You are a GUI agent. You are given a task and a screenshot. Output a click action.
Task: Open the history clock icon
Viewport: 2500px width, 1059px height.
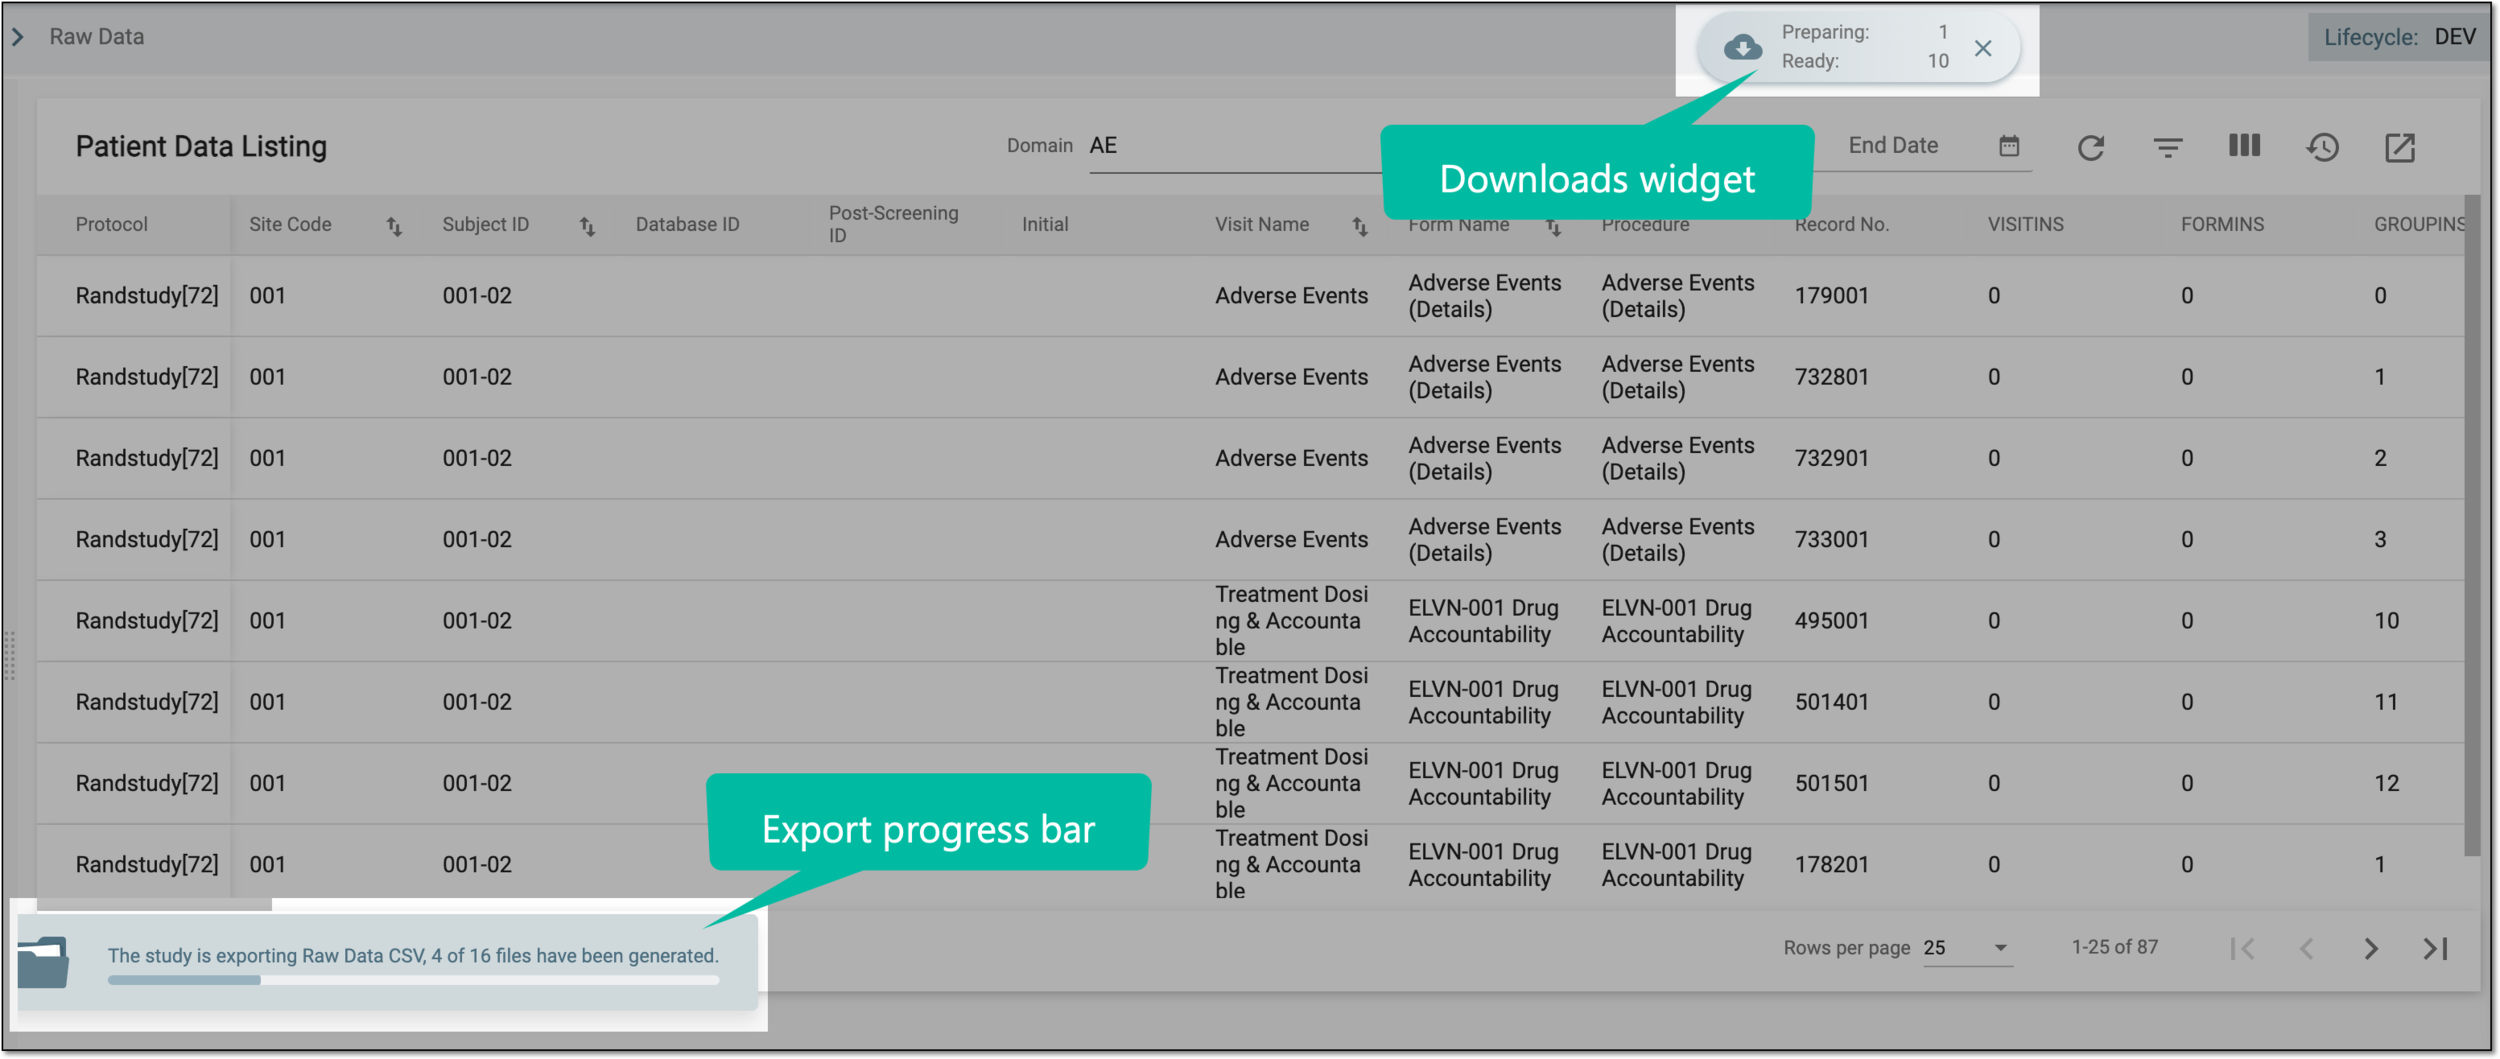point(2323,148)
